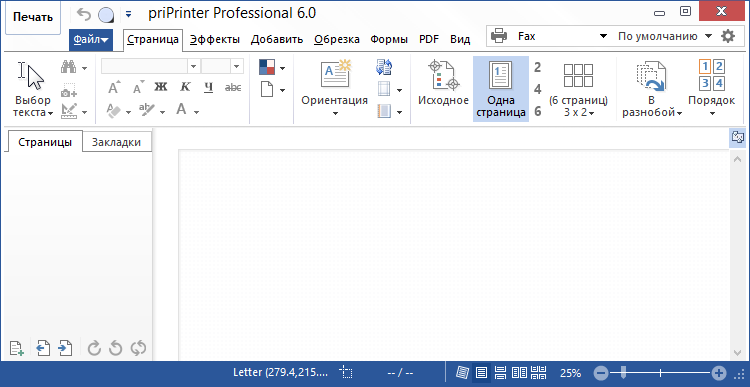This screenshot has height=387, width=750.
Task: Switch to the Формы tab
Action: click(x=389, y=40)
